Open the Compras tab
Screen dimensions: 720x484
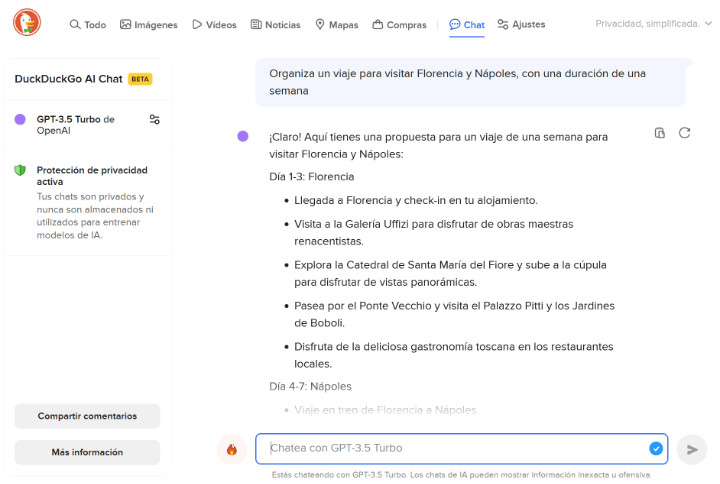[399, 25]
